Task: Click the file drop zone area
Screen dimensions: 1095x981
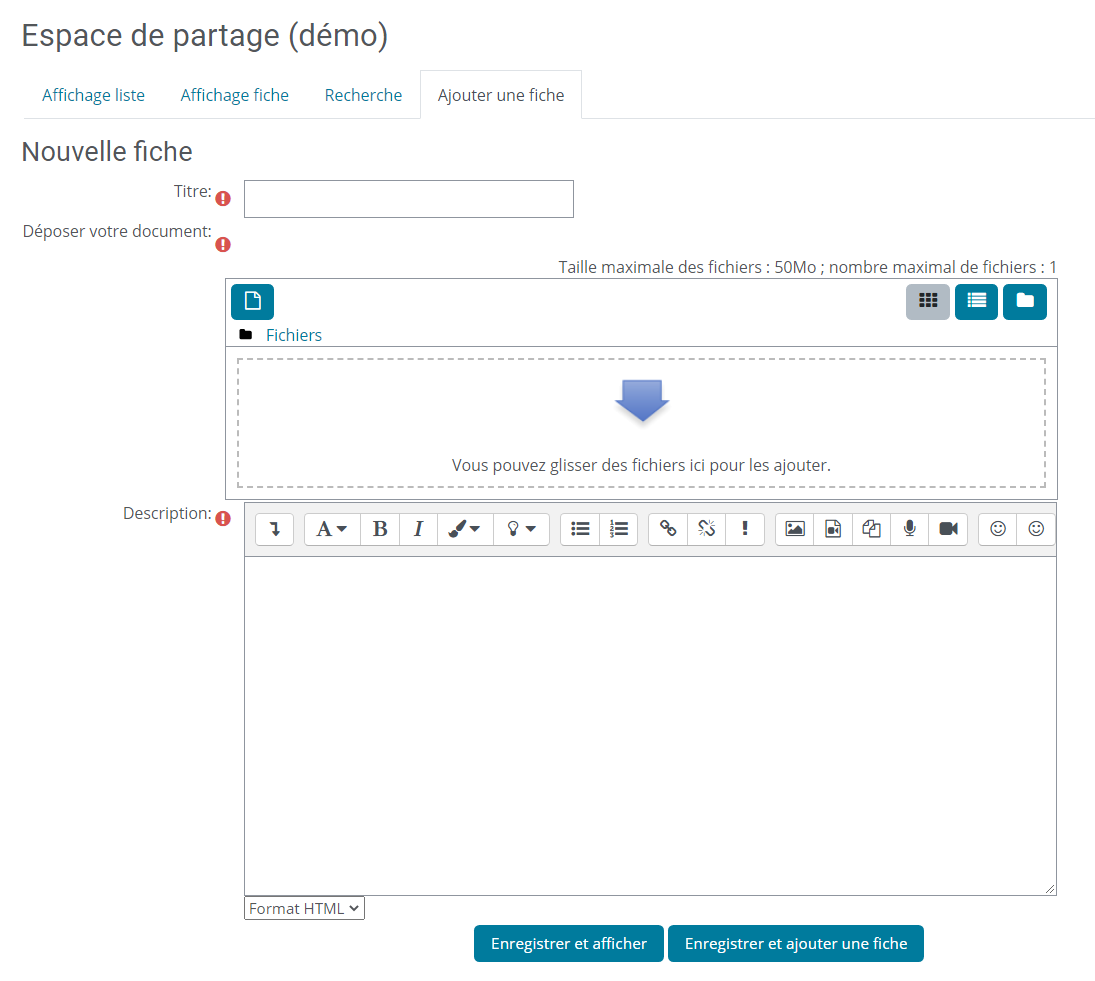Action: (641, 423)
